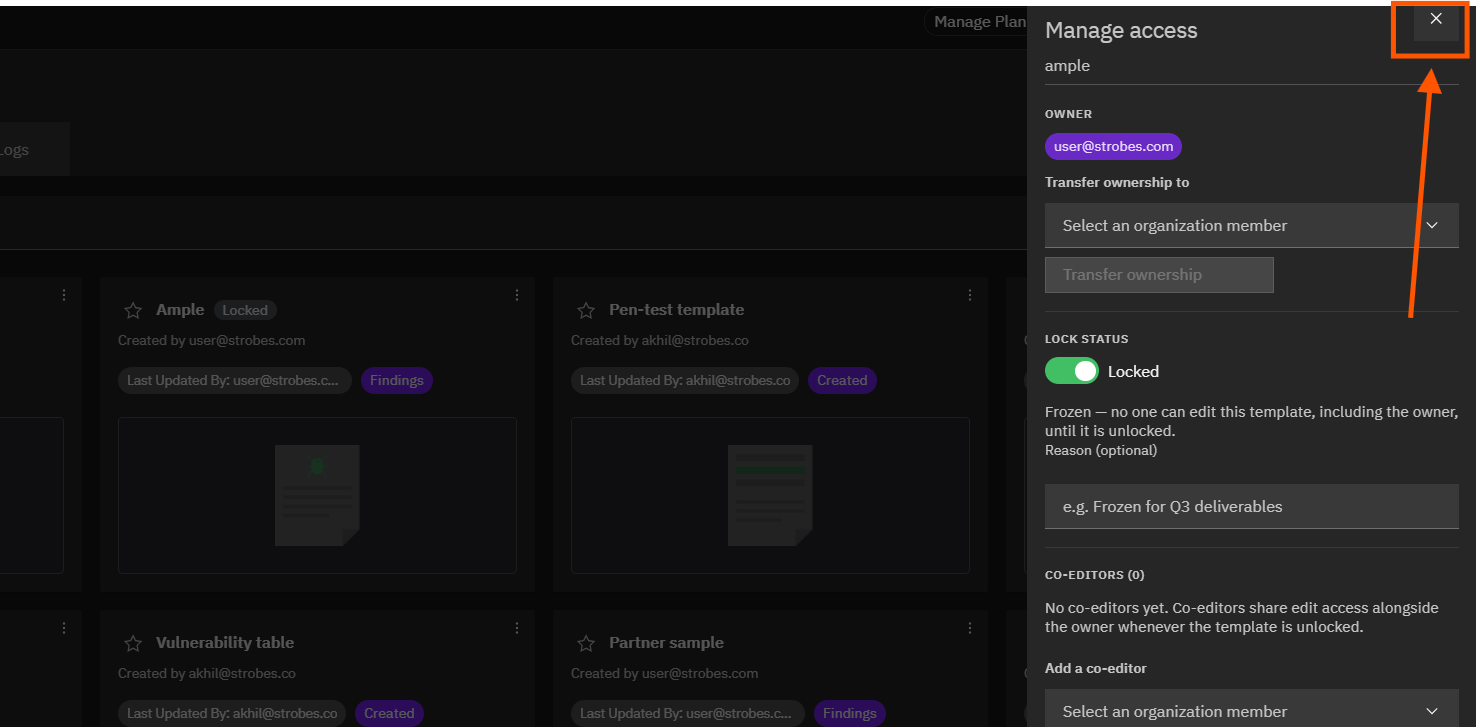
Task: Open the 'Transfer ownership to' member dropdown
Action: click(x=1252, y=225)
